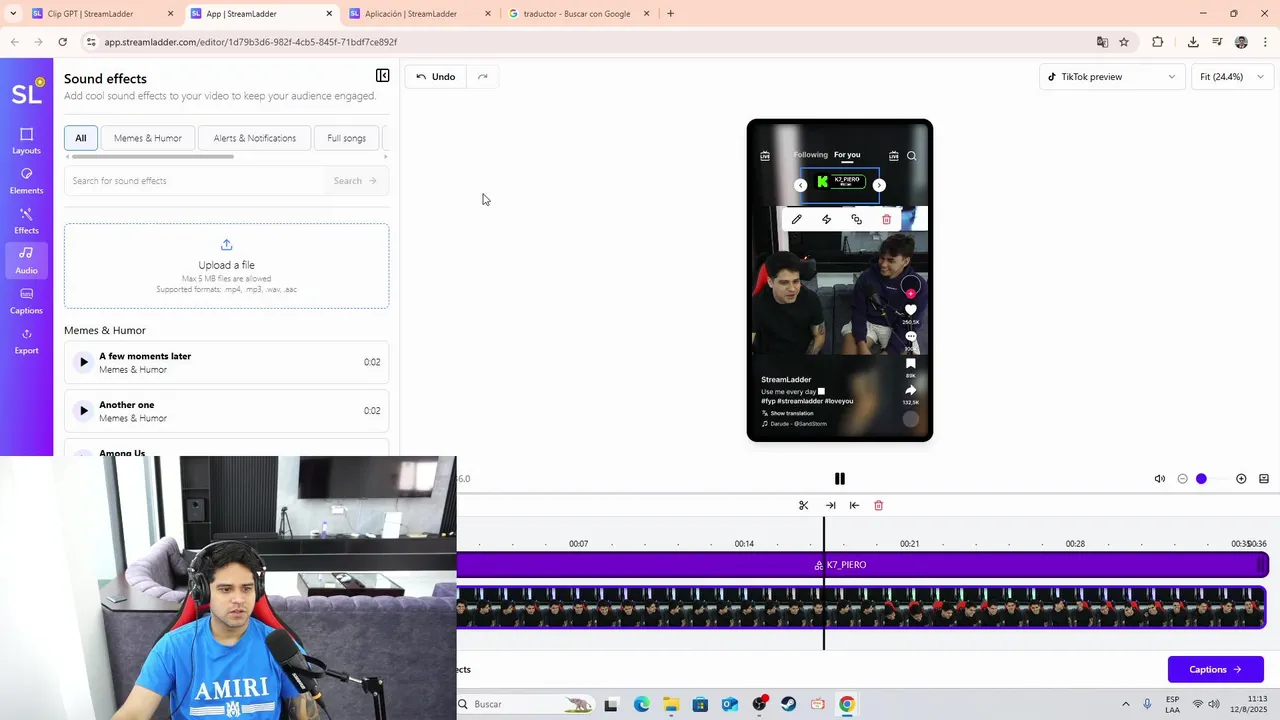The image size is (1280, 720).
Task: Open Chrome downloads icon
Action: point(1193,42)
